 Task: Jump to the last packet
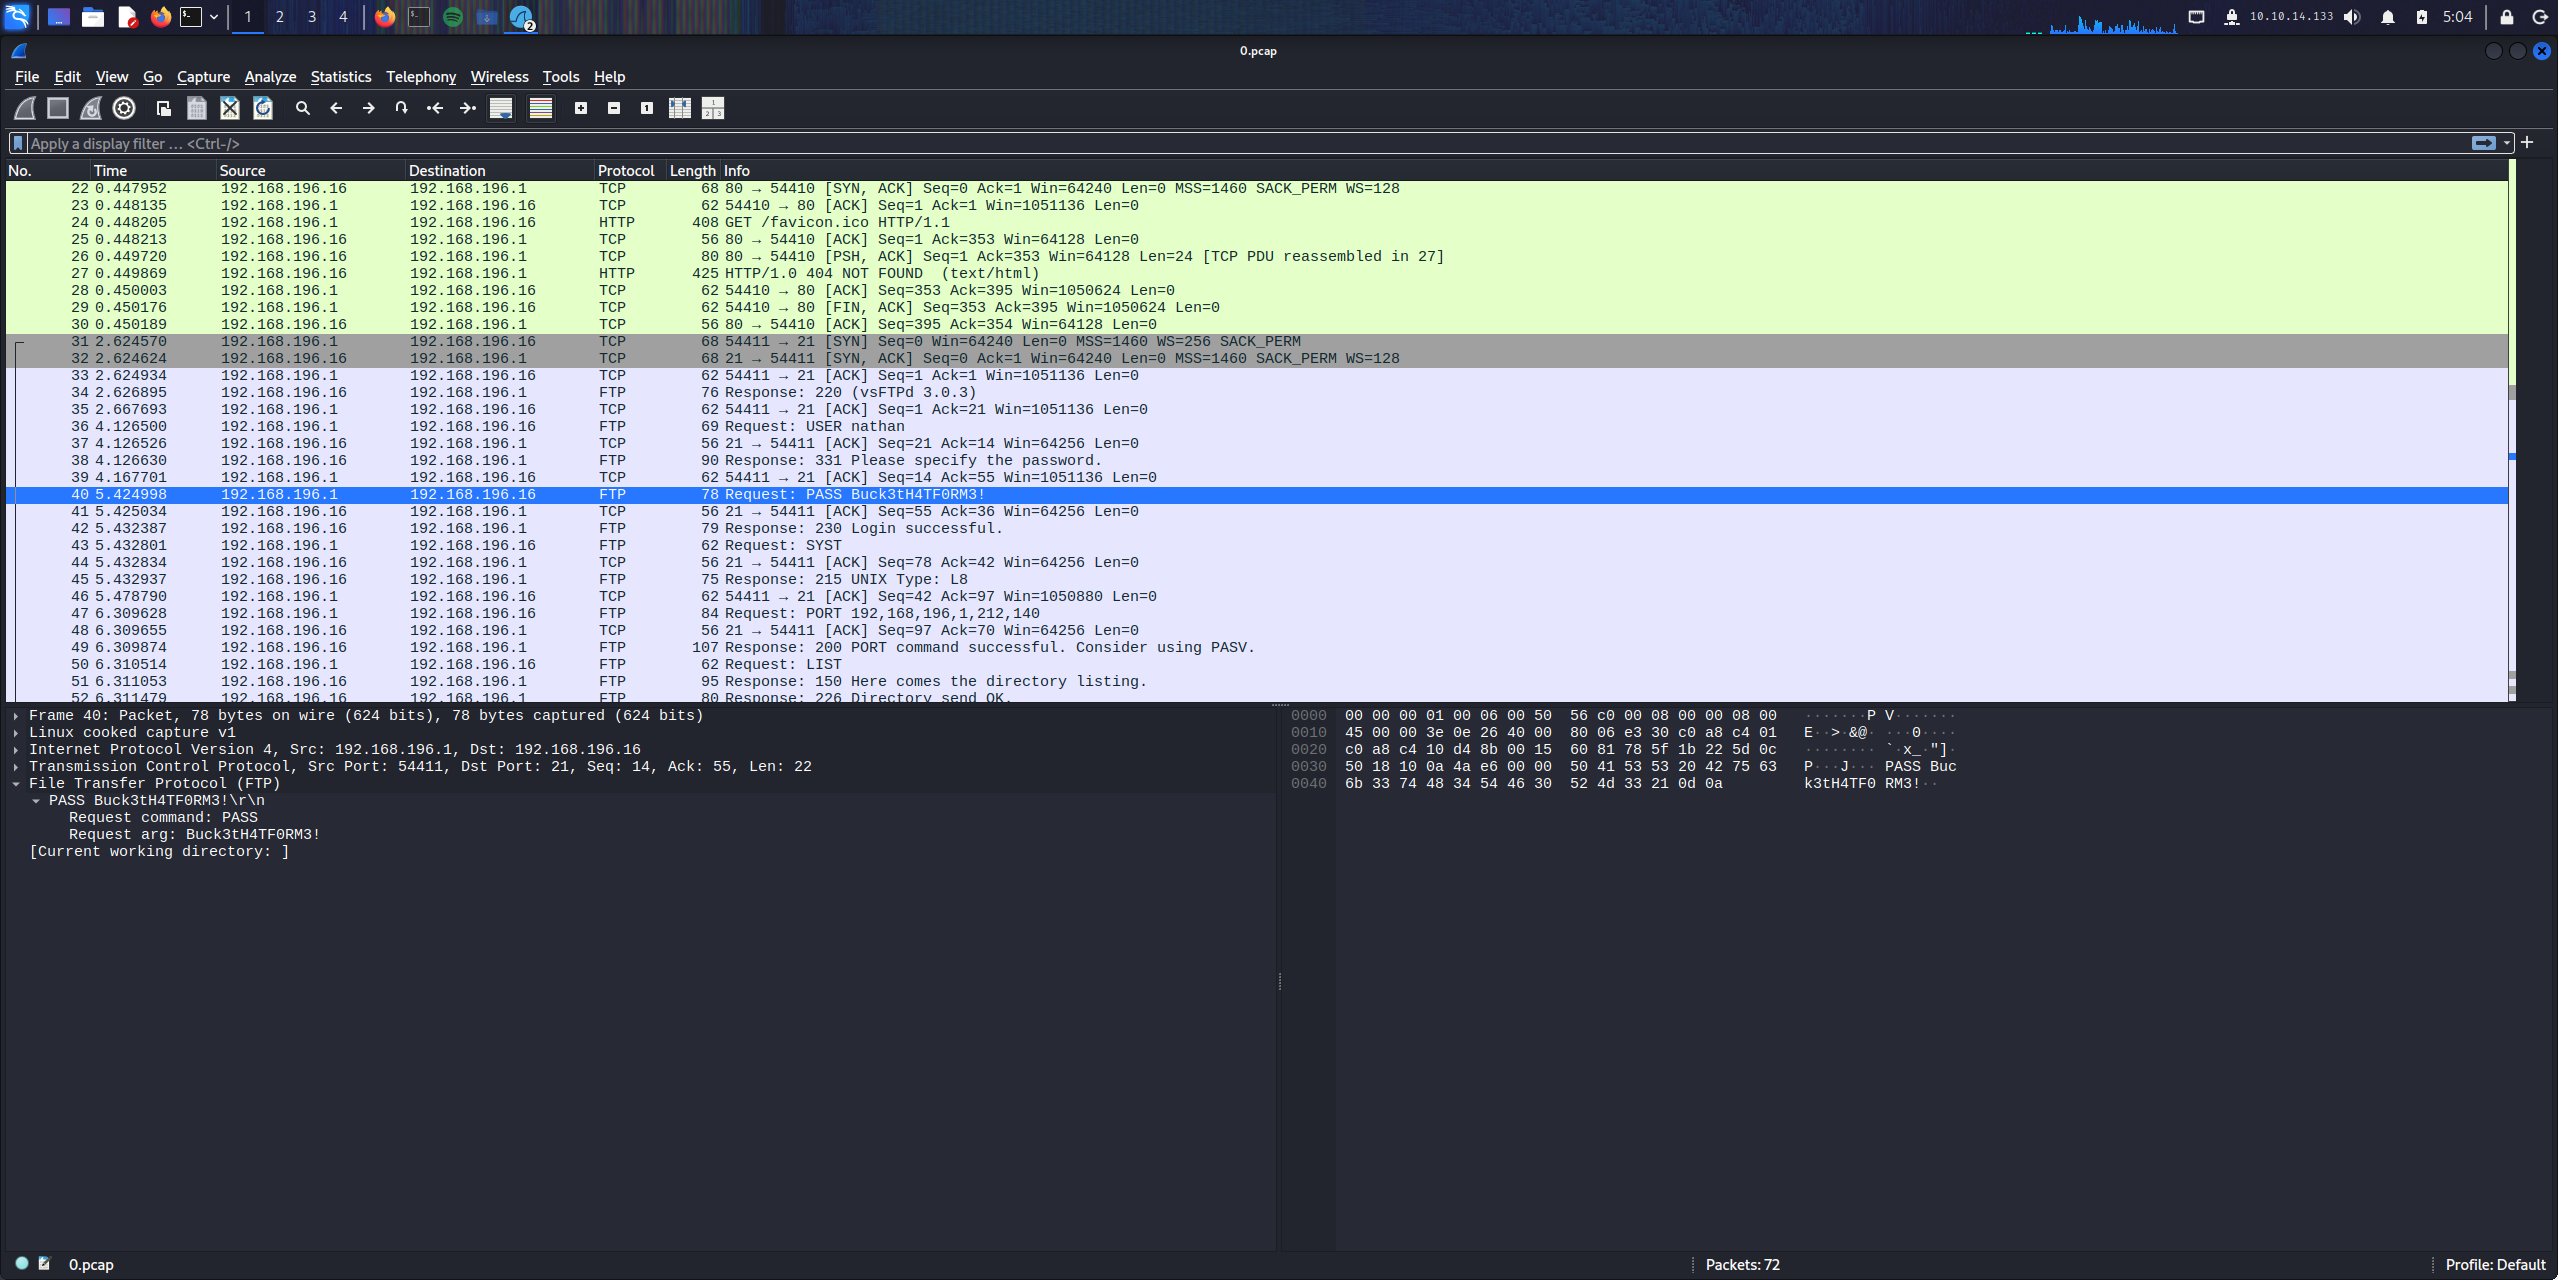(x=468, y=108)
